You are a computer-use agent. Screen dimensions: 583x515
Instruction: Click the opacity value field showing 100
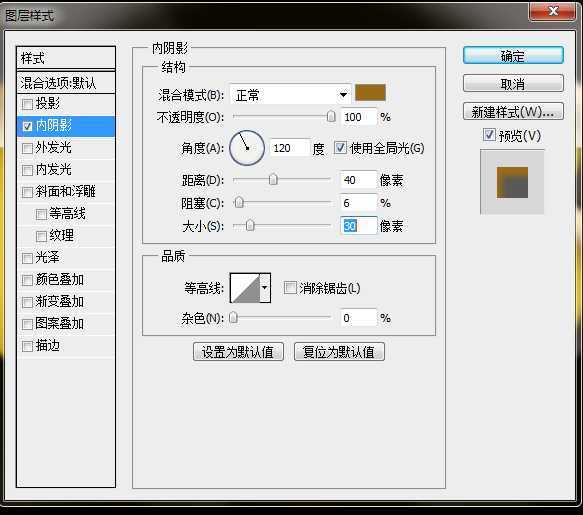pos(358,118)
